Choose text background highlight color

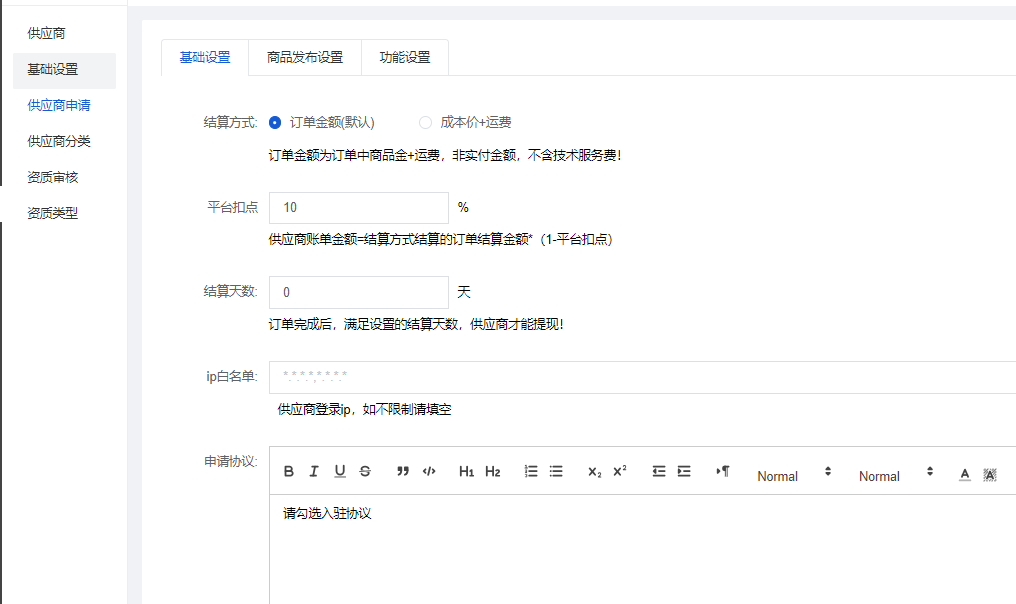coord(990,473)
